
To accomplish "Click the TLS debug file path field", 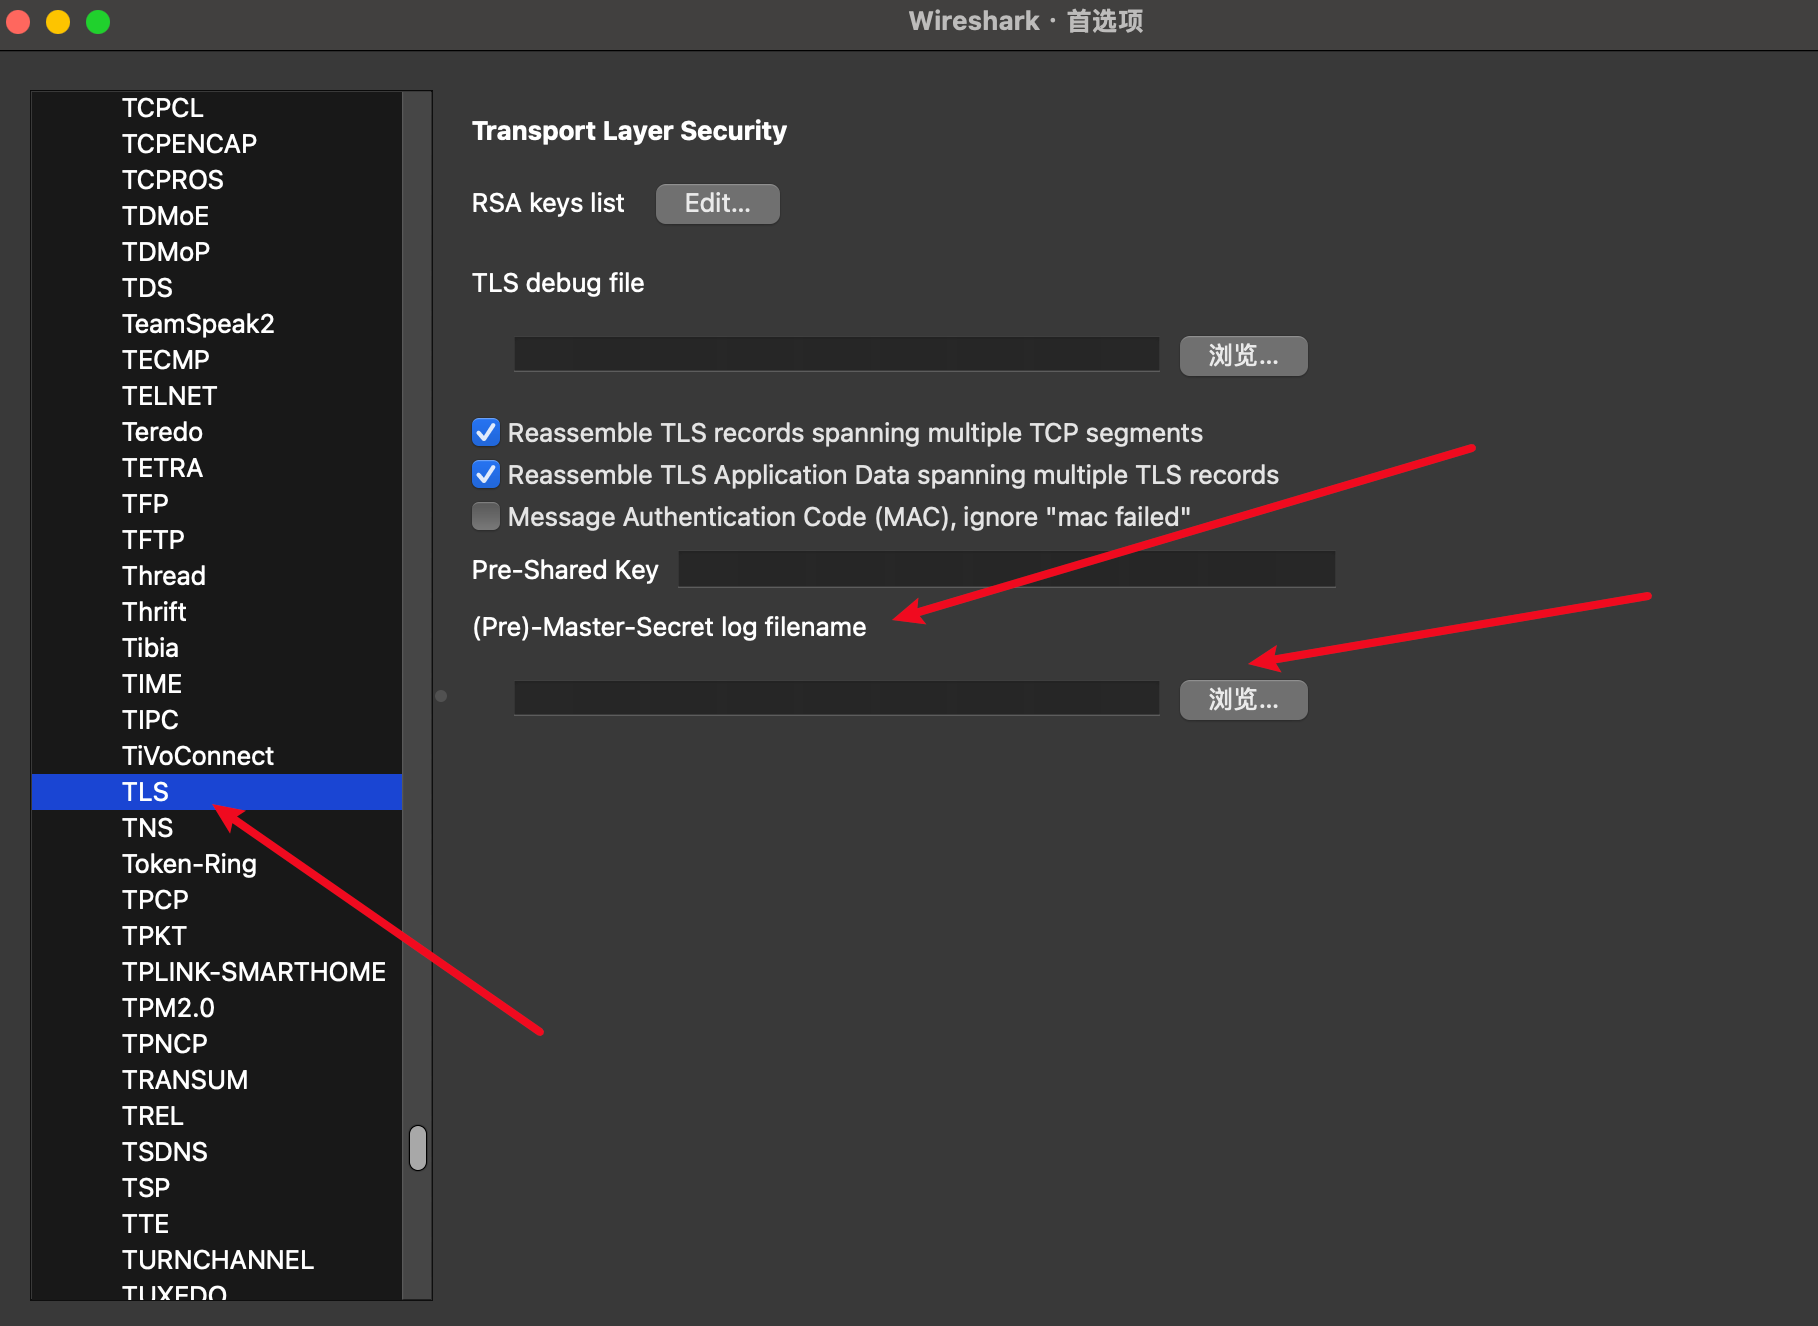I will coord(836,354).
